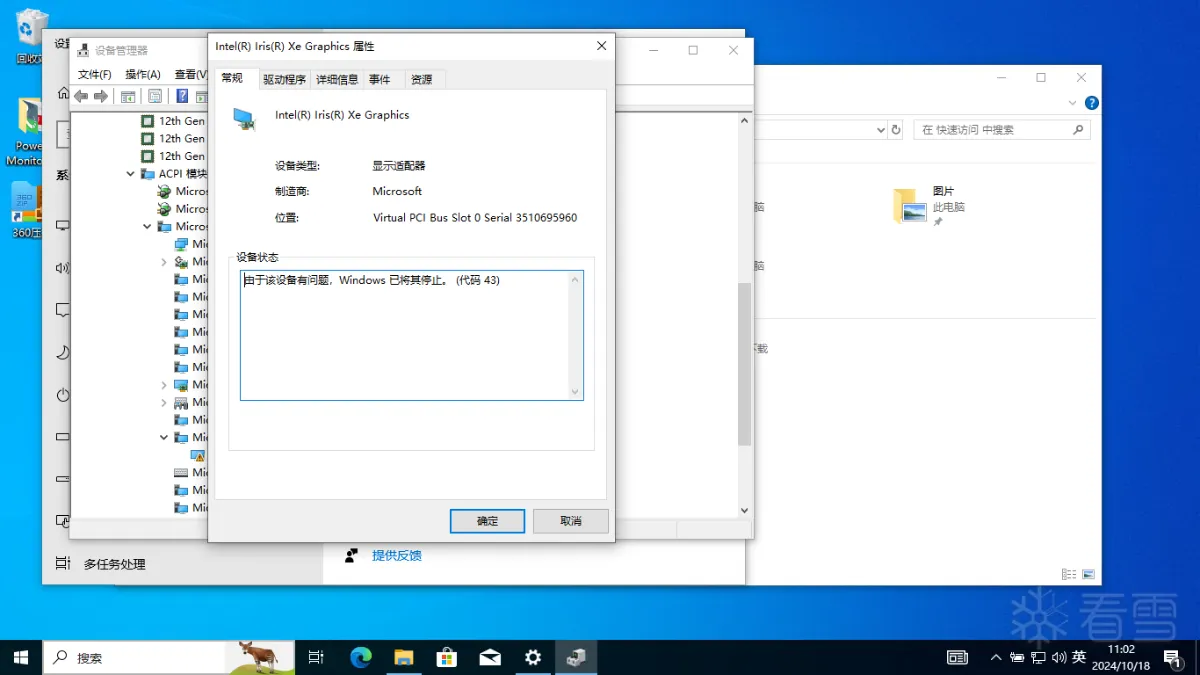1200x675 pixels.
Task: Open Power settings via the power icon in Settings sidebar
Action: (x=63, y=395)
